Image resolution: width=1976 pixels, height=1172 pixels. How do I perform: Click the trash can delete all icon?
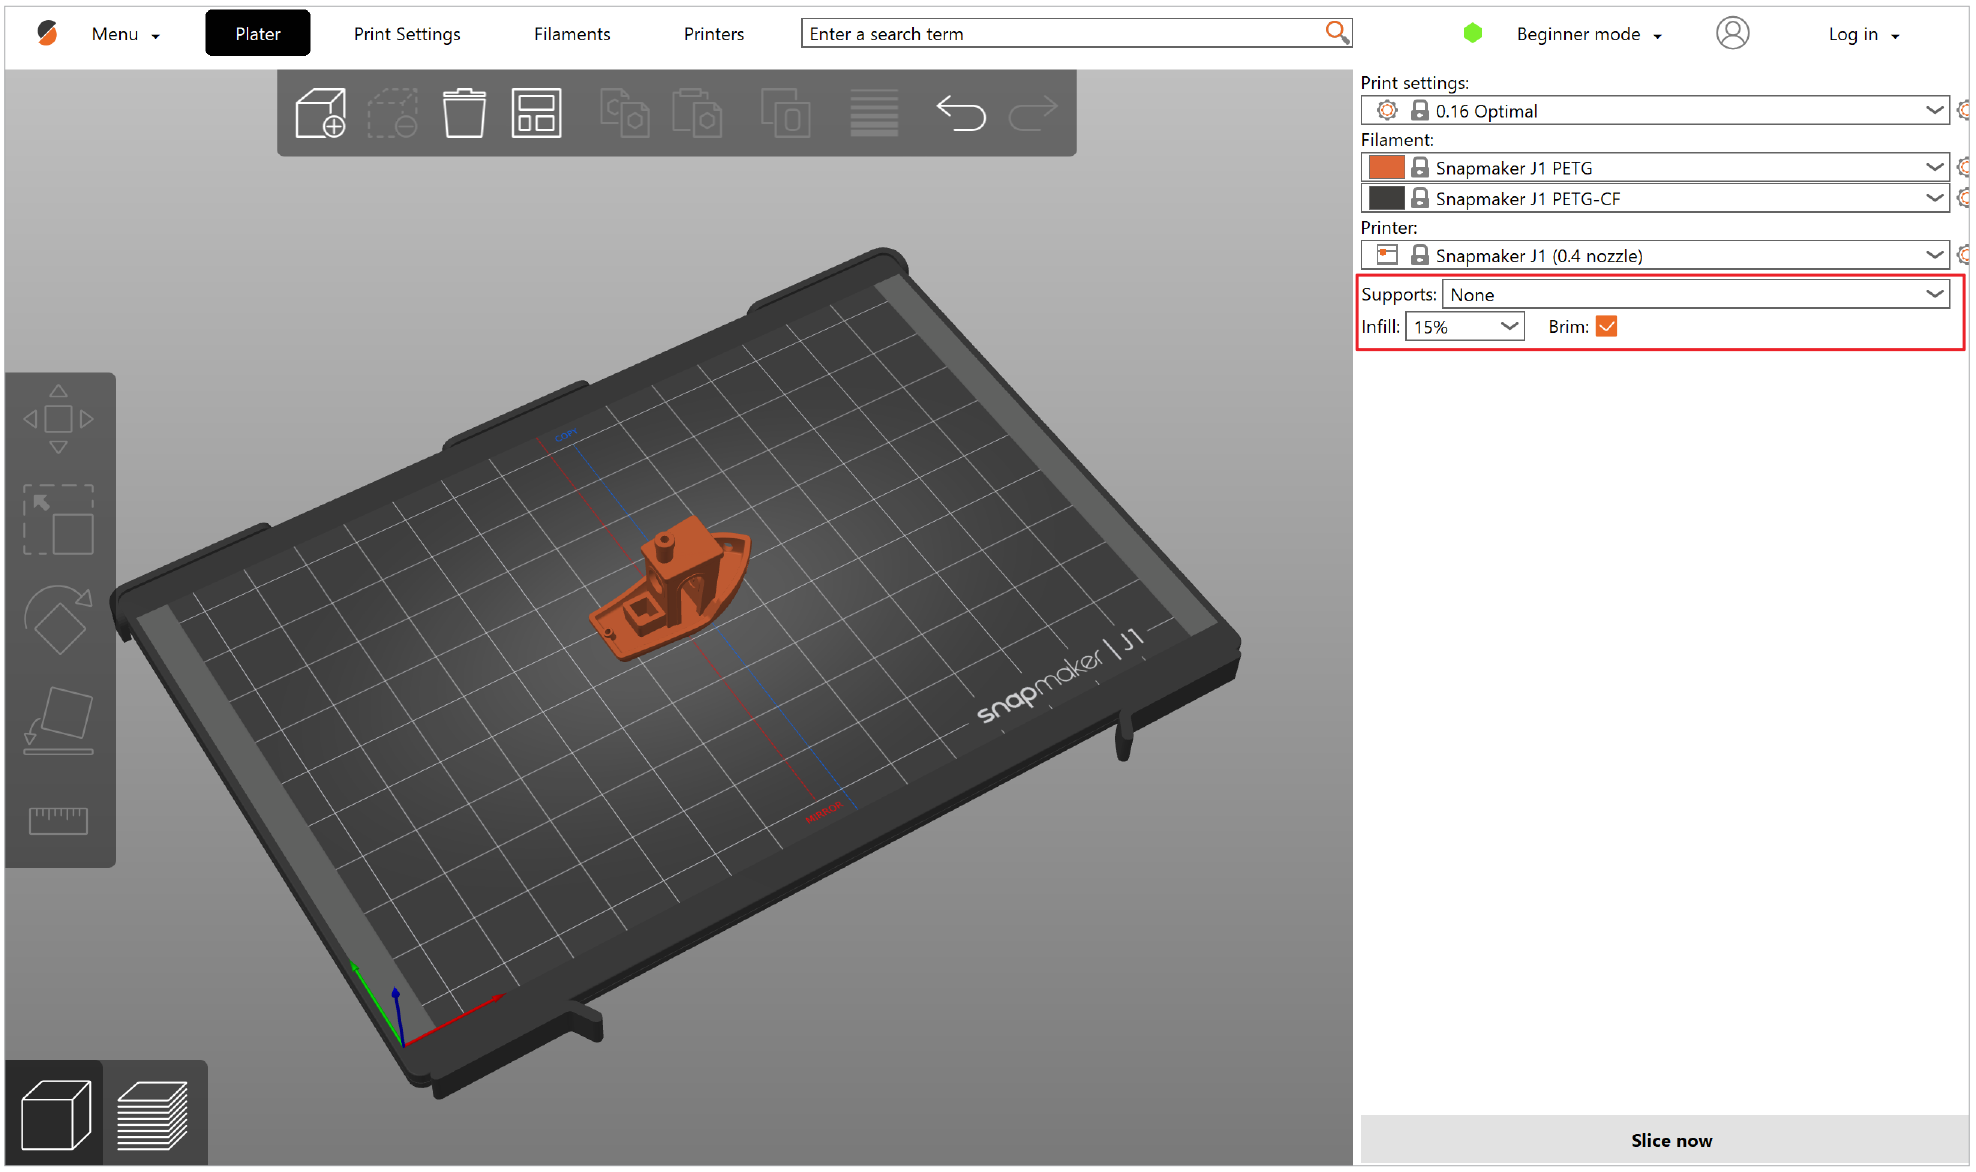(464, 113)
